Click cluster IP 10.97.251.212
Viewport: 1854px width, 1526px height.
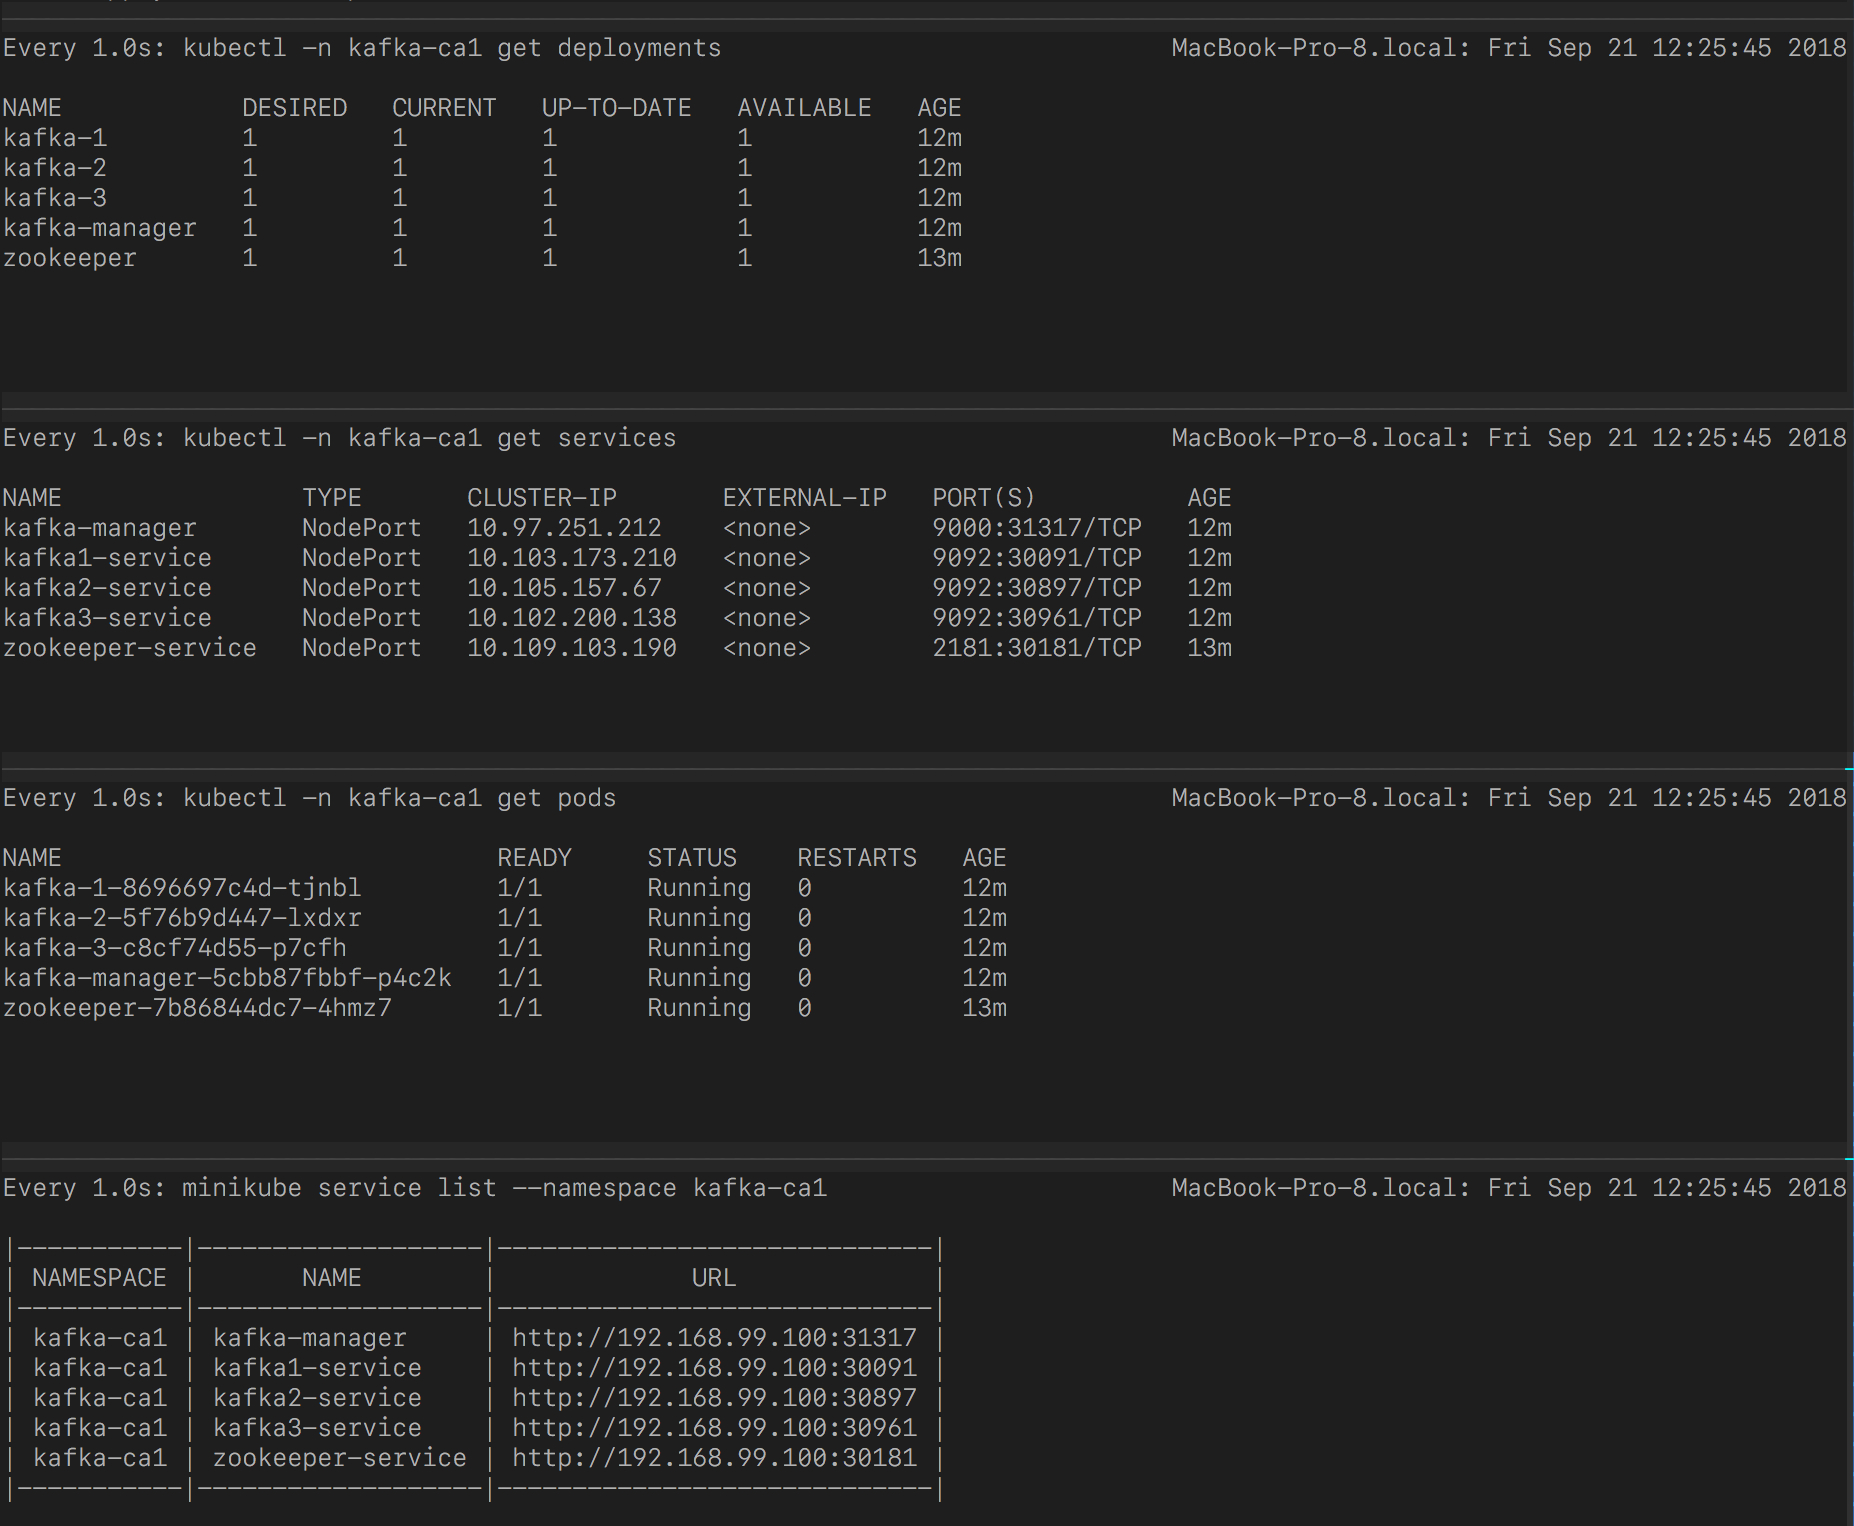pos(565,528)
